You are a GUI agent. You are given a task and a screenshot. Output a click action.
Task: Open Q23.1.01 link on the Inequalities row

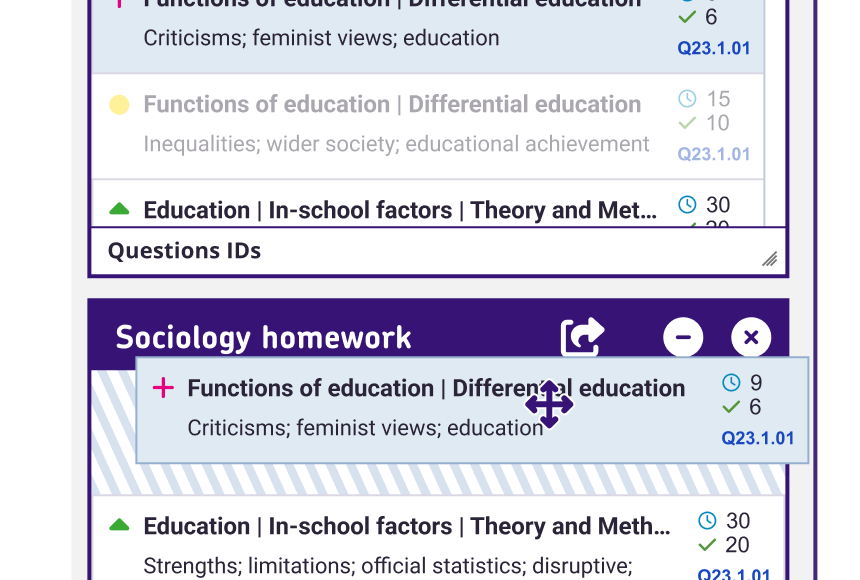click(x=713, y=154)
